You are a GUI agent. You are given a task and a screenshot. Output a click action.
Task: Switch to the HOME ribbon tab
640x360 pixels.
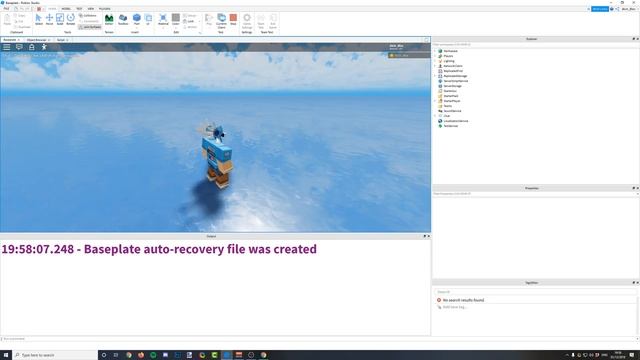click(x=52, y=9)
